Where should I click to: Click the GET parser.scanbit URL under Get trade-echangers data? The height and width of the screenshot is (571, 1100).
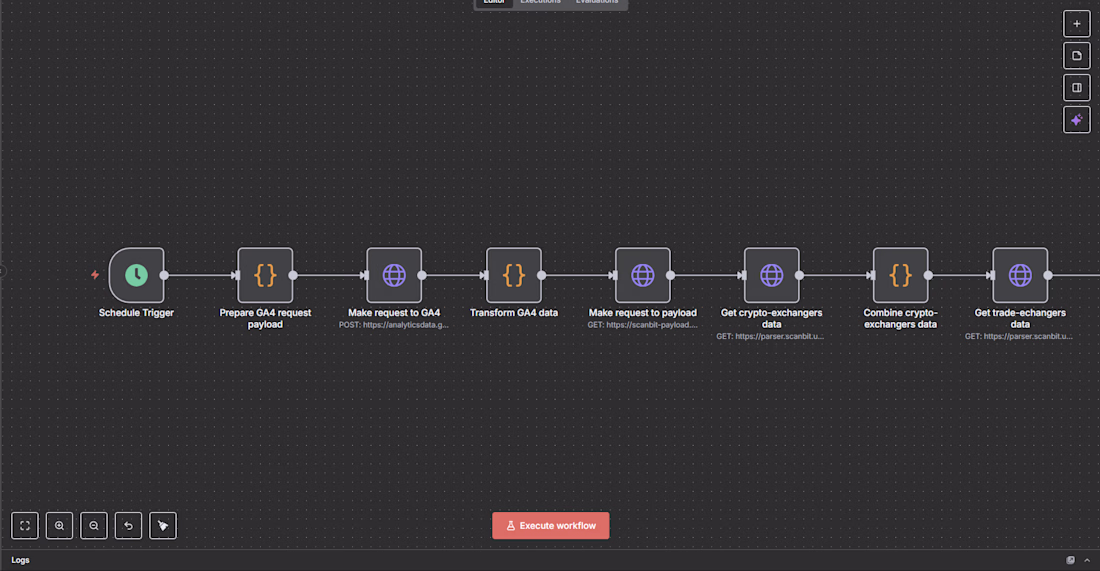[x=1019, y=337]
